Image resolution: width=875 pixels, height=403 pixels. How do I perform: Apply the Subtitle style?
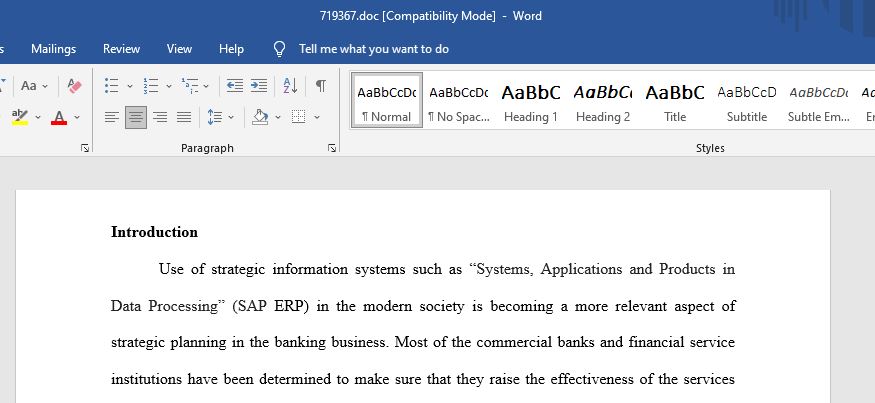tap(747, 100)
